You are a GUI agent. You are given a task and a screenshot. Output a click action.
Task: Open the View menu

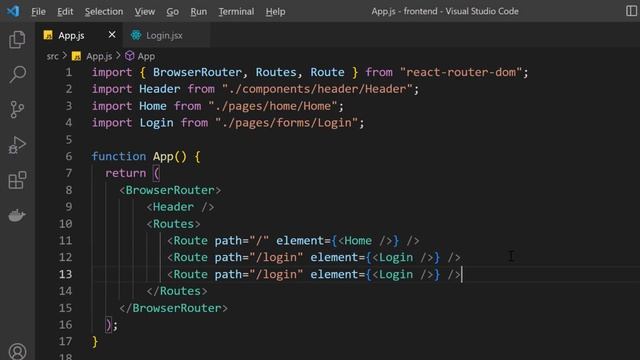point(145,11)
